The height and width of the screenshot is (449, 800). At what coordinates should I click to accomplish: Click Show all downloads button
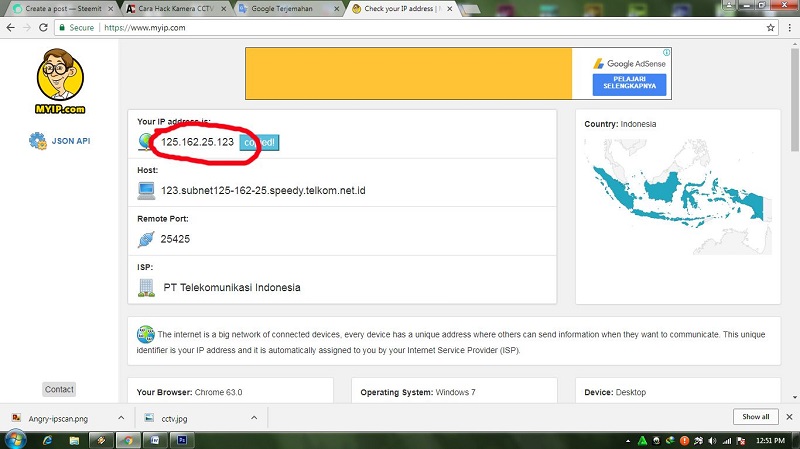click(755, 416)
